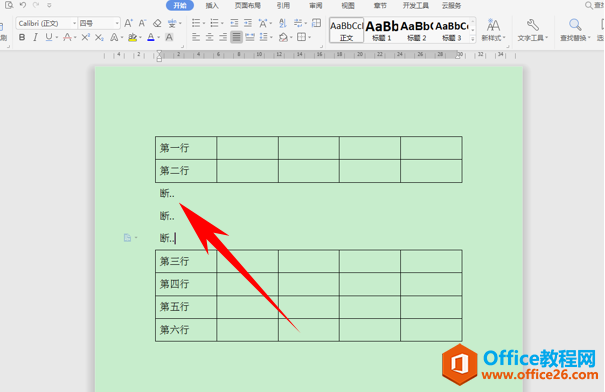The width and height of the screenshot is (605, 392).
Task: Open the 文字工具 dropdown
Action: point(532,38)
